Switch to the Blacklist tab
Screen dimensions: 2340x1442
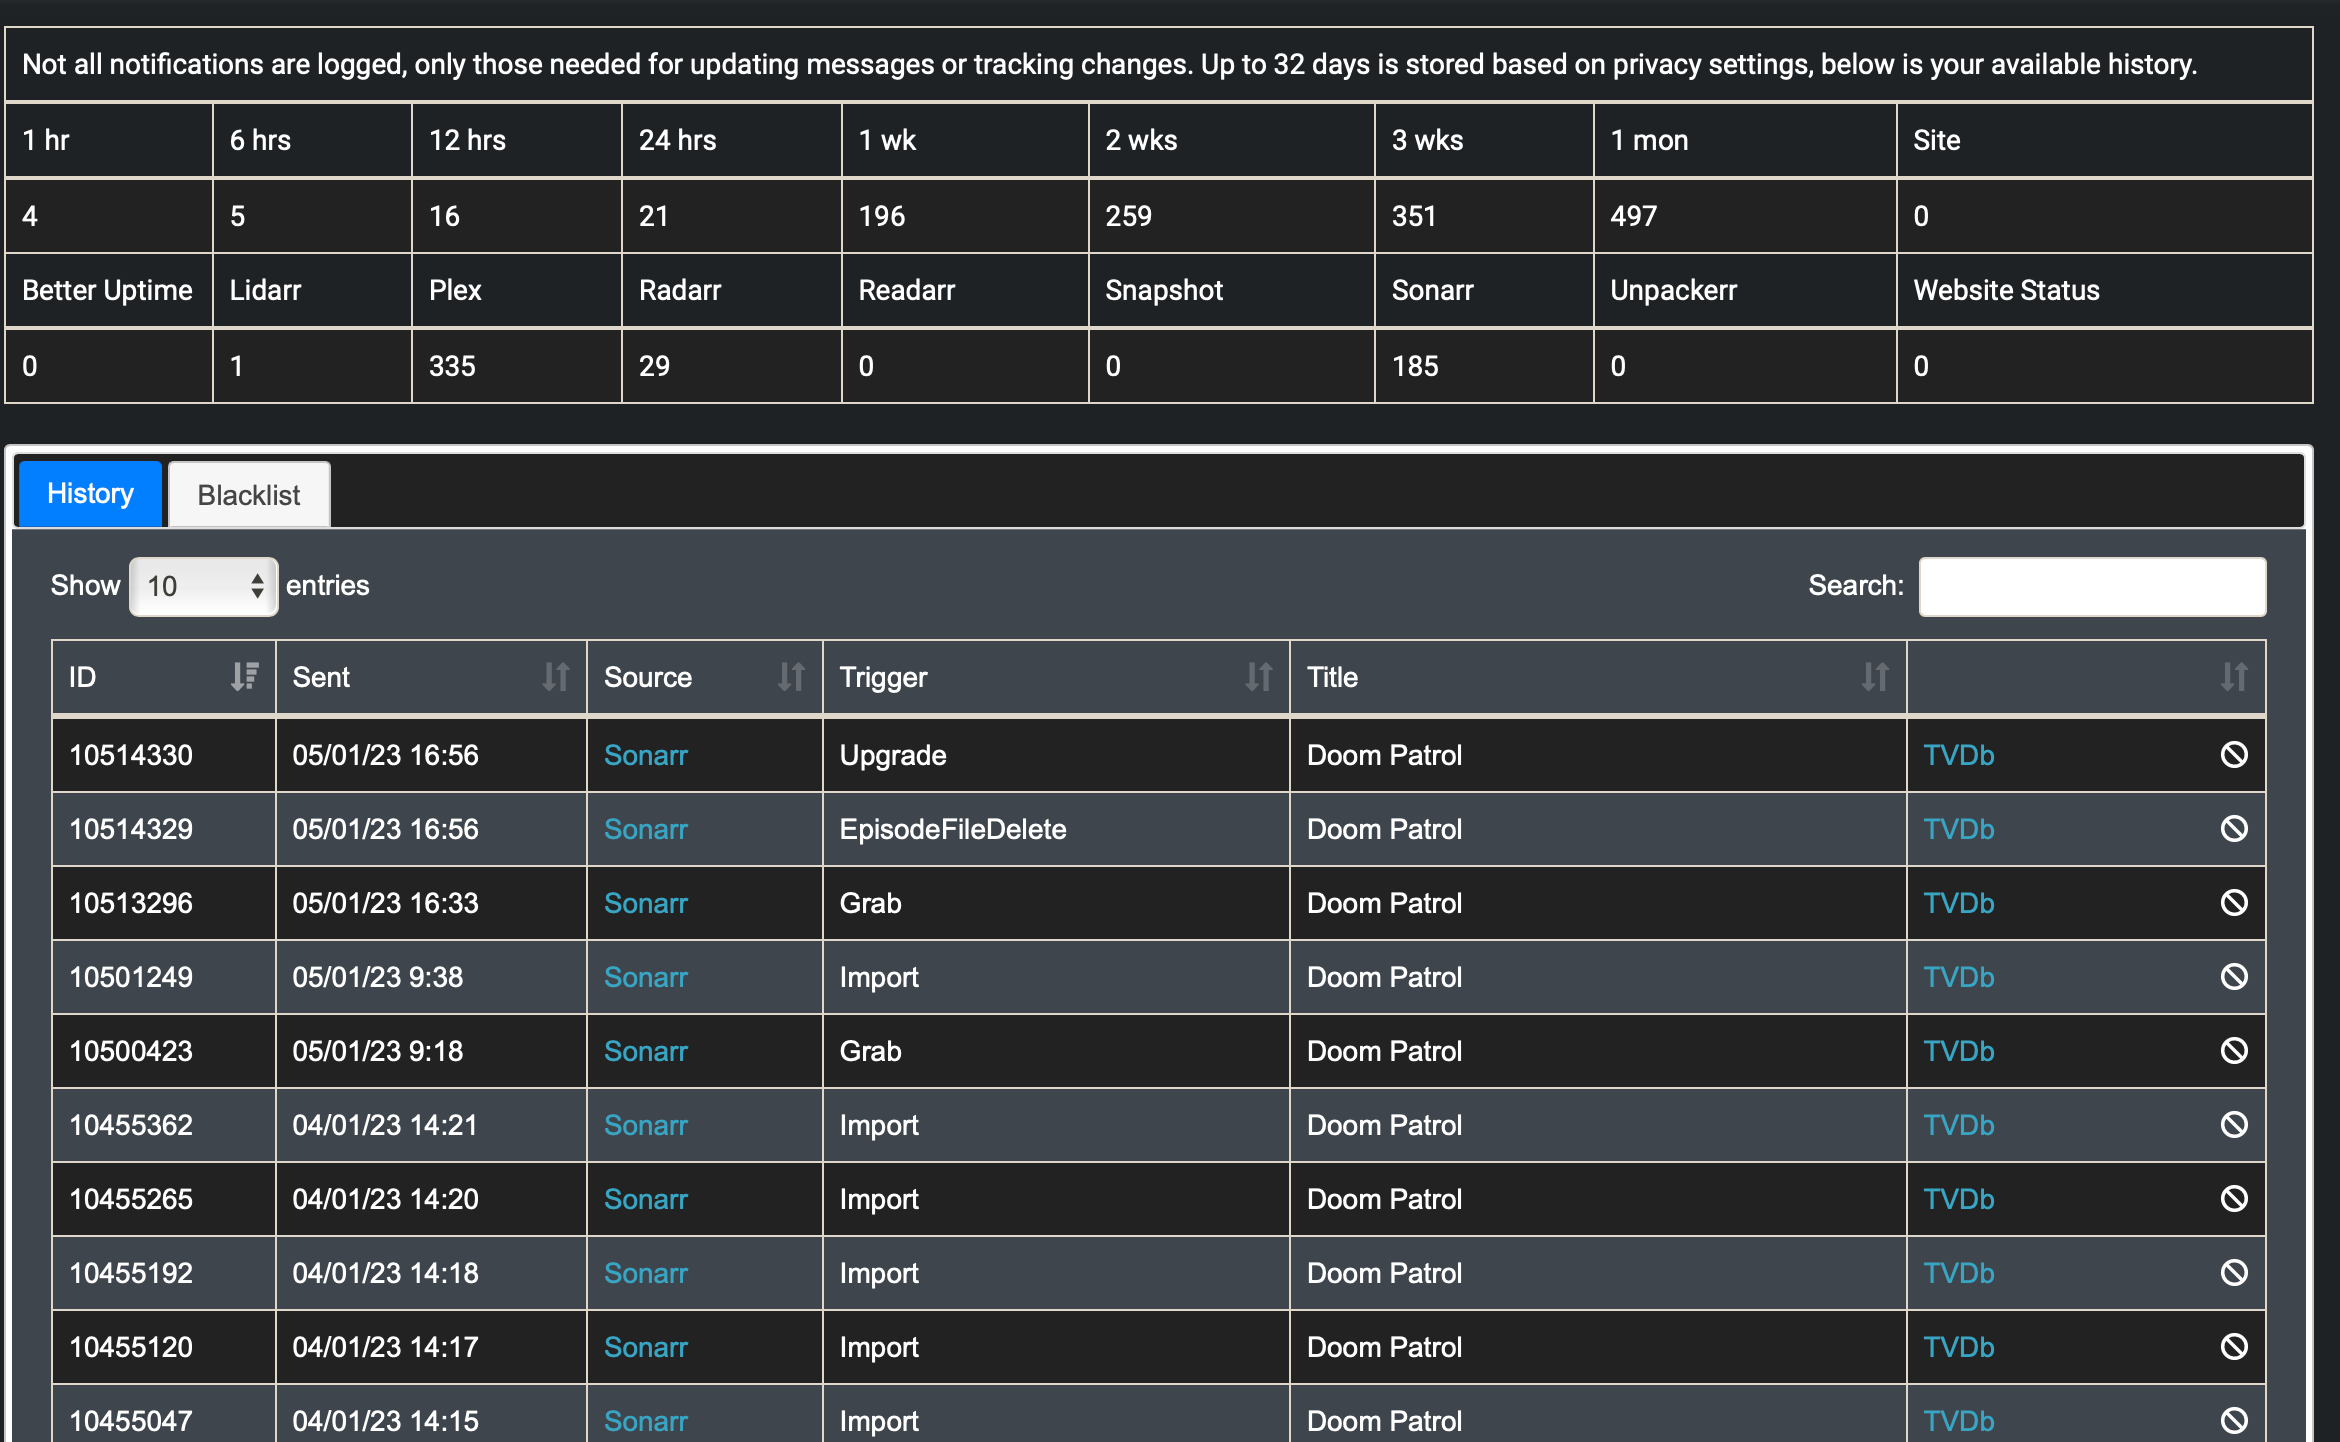coord(249,495)
